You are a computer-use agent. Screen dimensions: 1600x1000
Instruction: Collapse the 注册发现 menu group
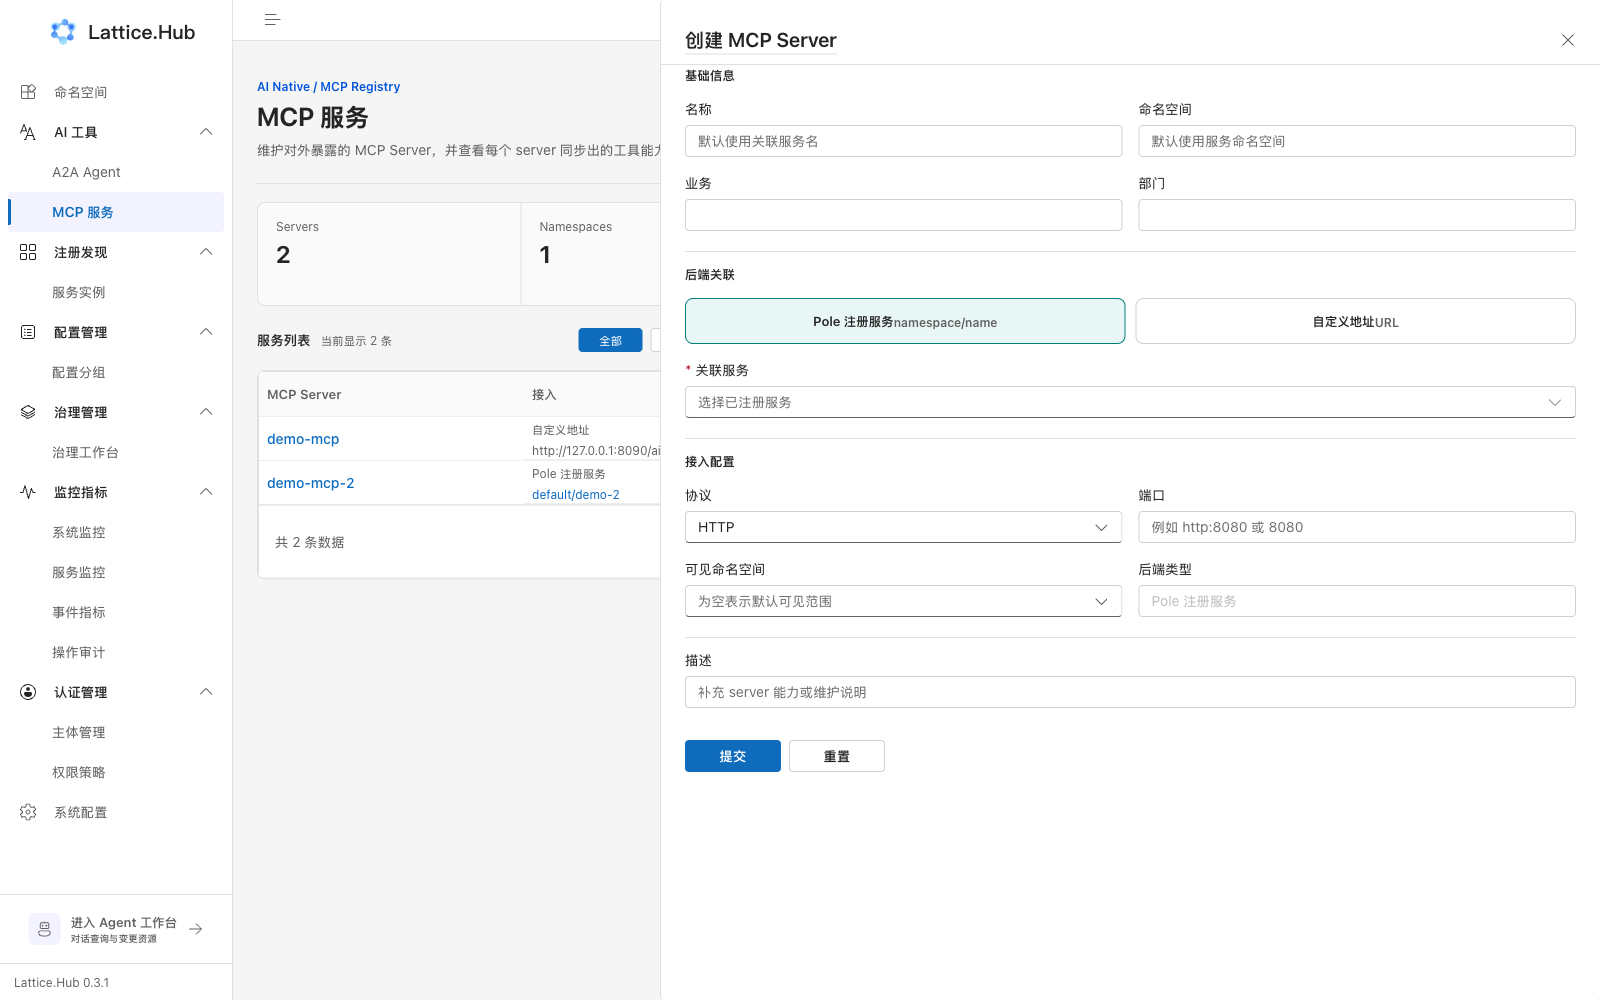click(206, 252)
